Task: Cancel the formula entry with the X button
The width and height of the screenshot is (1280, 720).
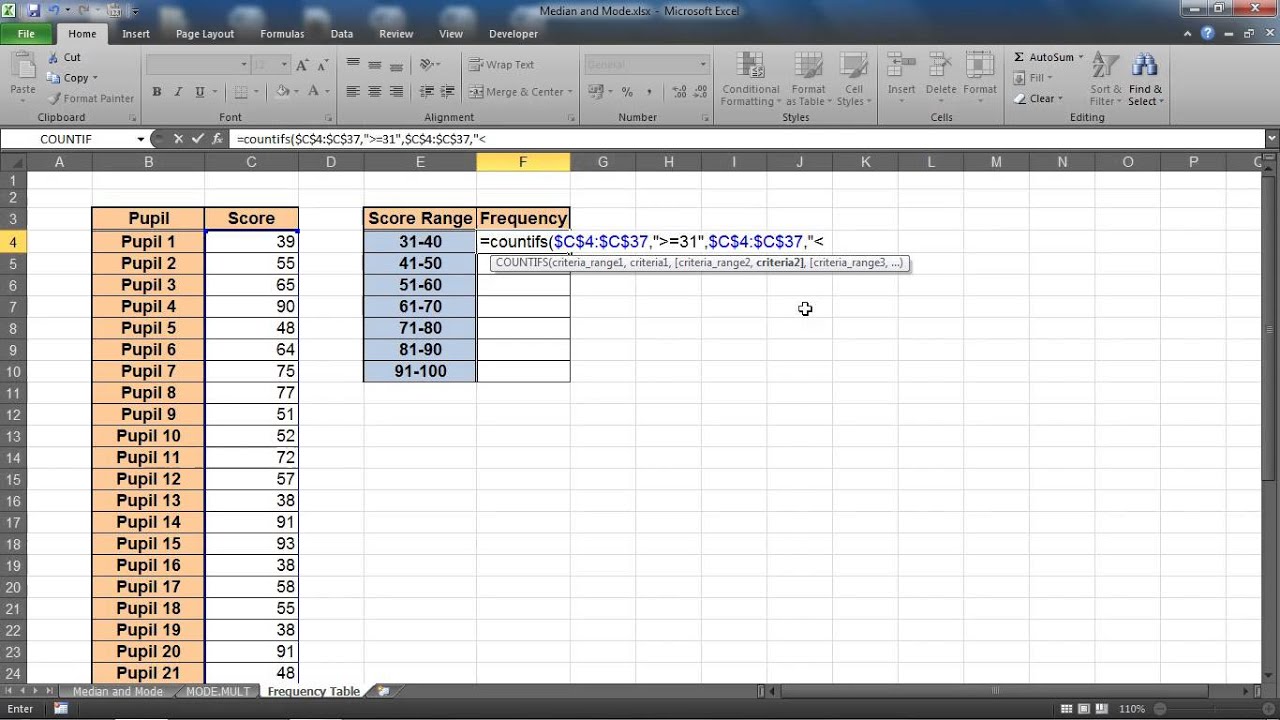Action: (x=178, y=139)
